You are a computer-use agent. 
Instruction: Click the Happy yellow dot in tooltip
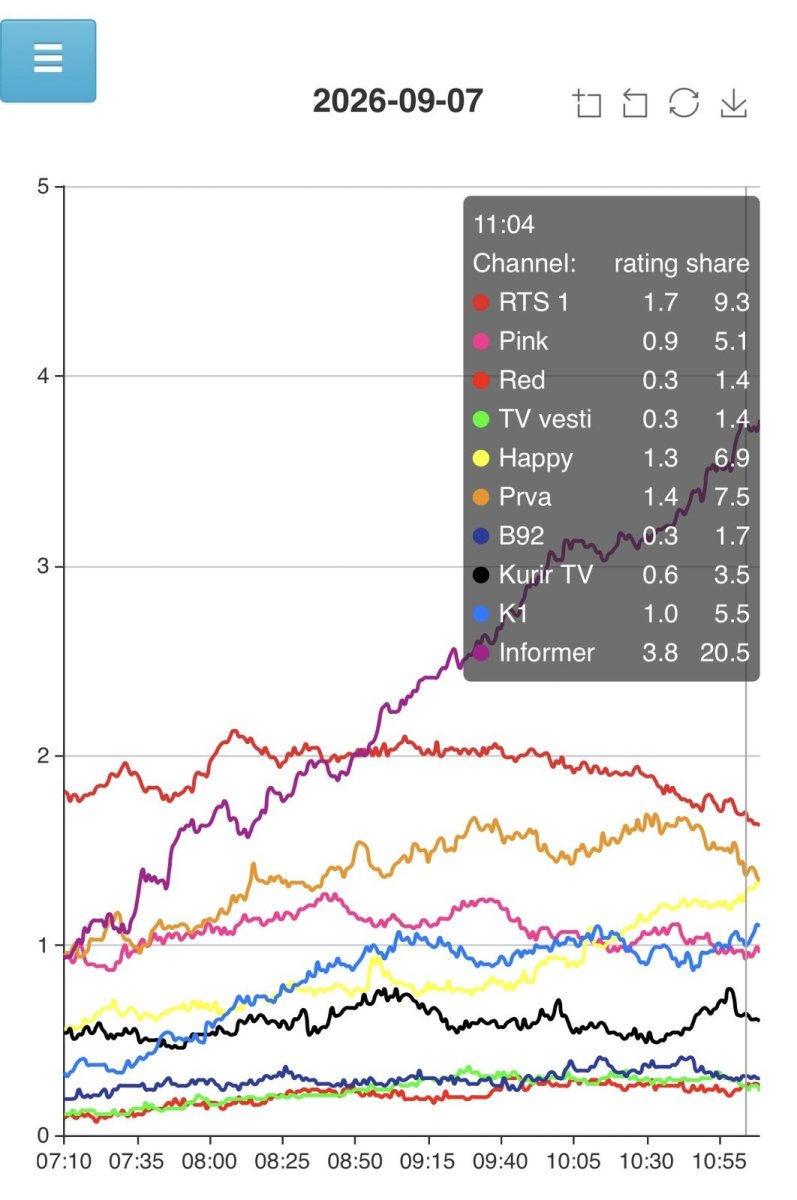tap(481, 458)
